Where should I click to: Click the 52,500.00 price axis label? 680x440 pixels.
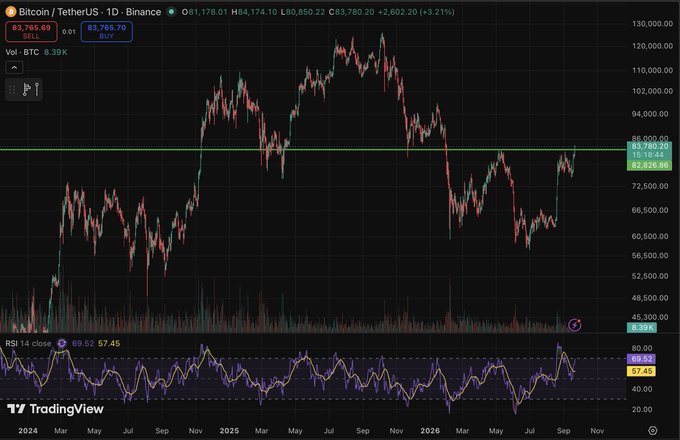coord(650,276)
